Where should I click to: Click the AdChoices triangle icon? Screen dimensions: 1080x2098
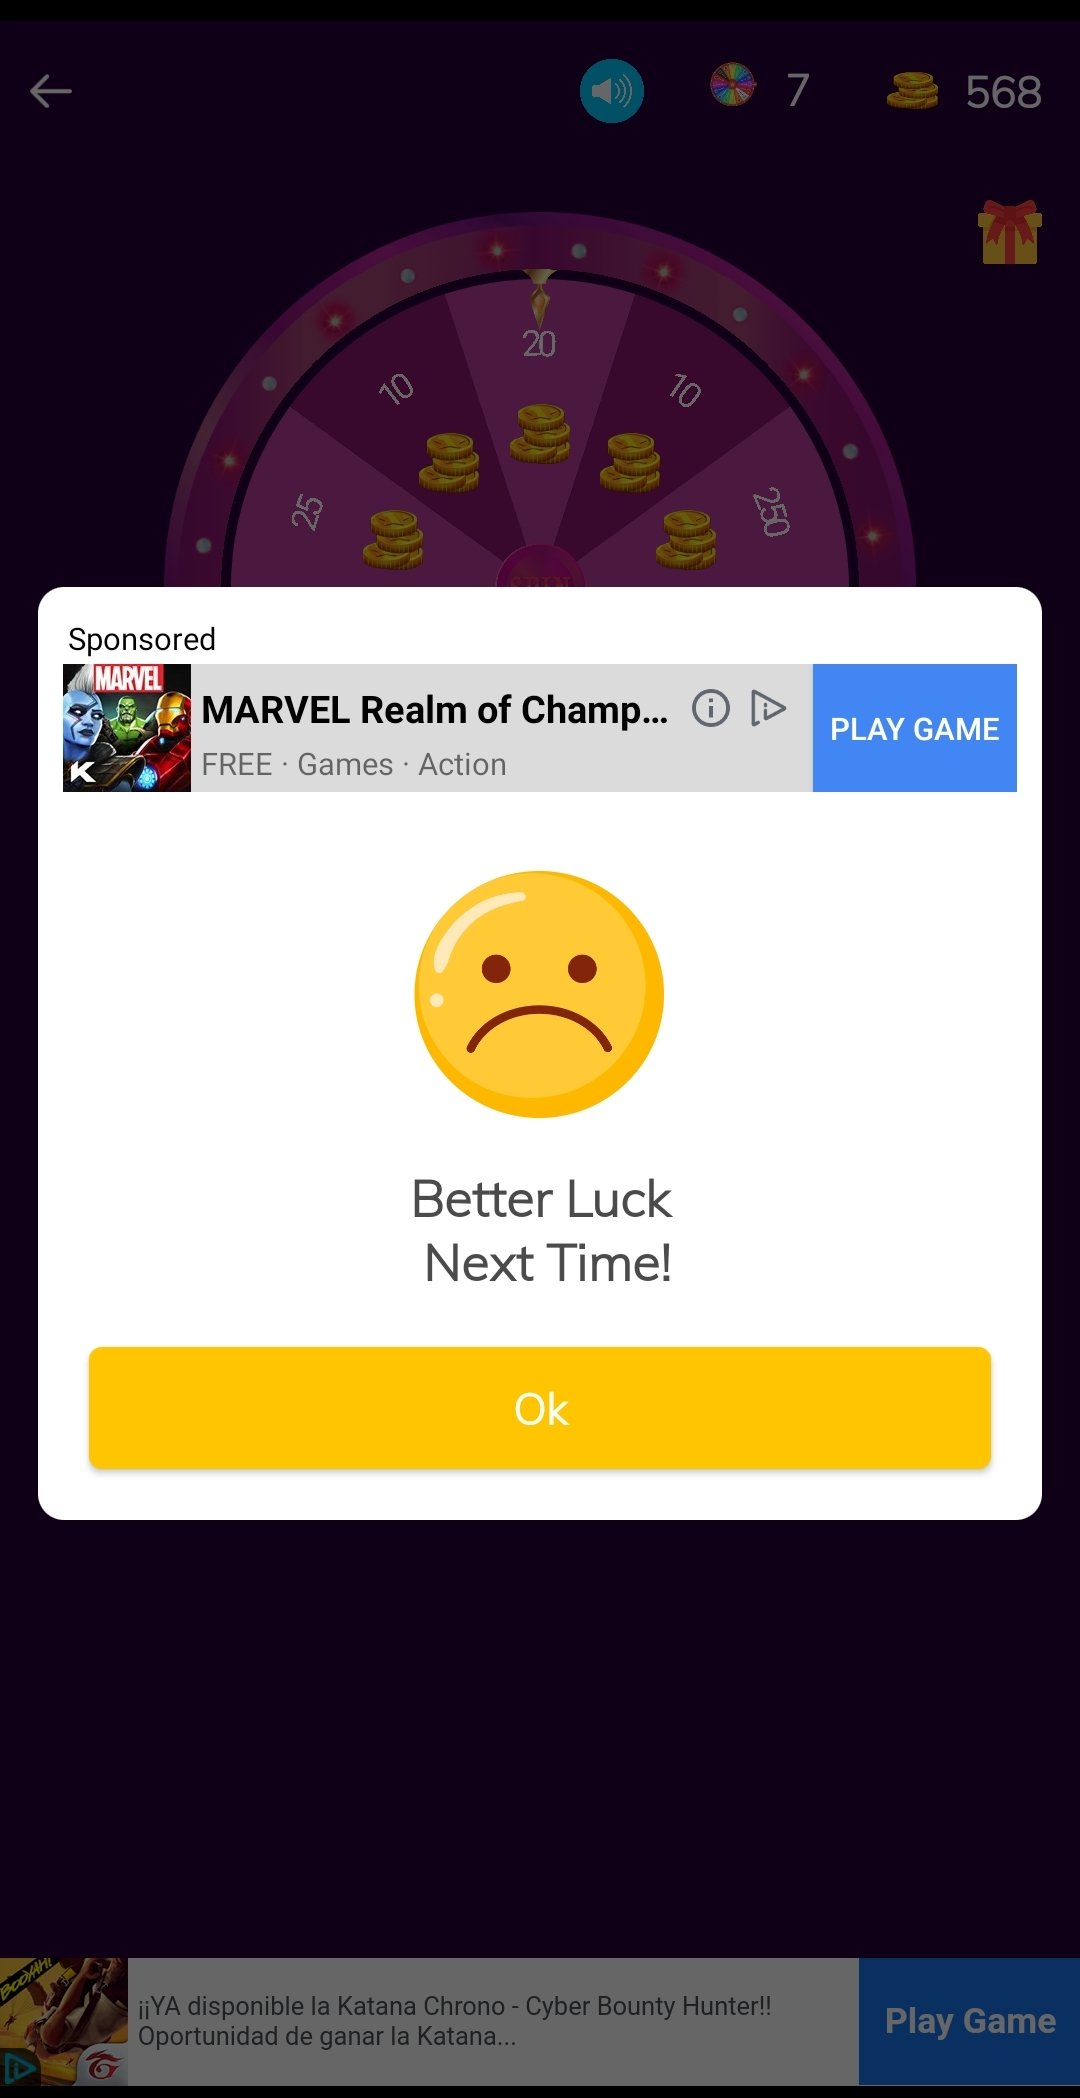pos(768,708)
